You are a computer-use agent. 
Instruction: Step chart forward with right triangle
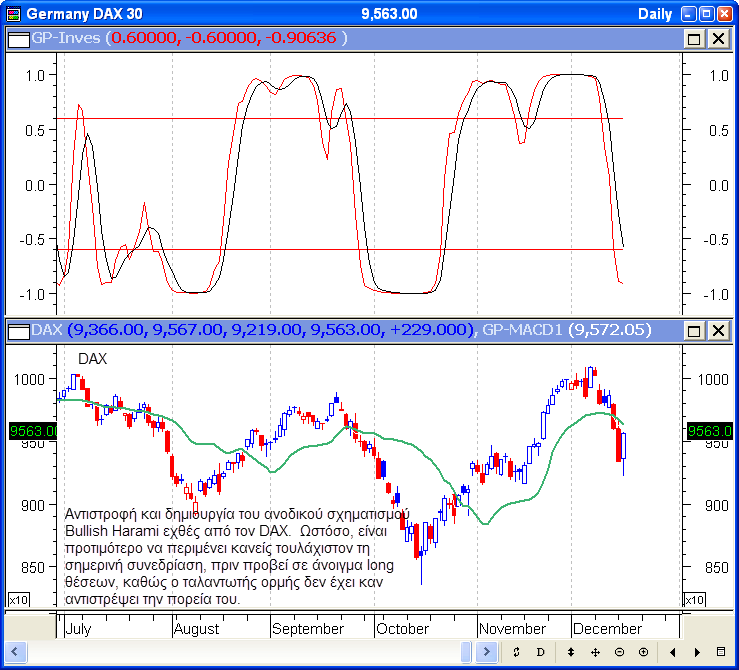tap(695, 652)
